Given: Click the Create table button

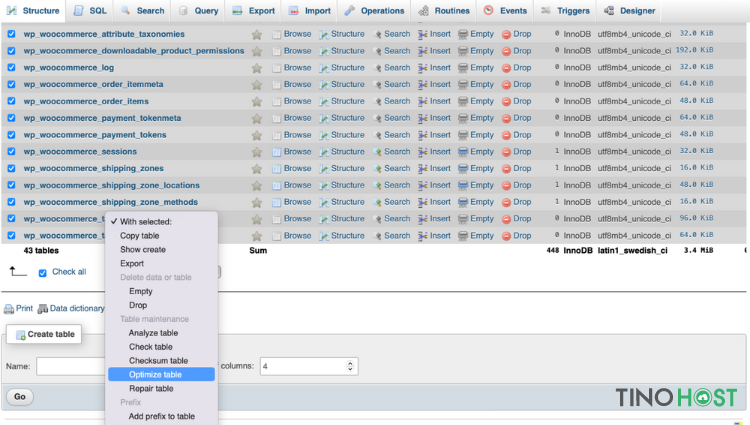Looking at the screenshot, I should click(44, 334).
